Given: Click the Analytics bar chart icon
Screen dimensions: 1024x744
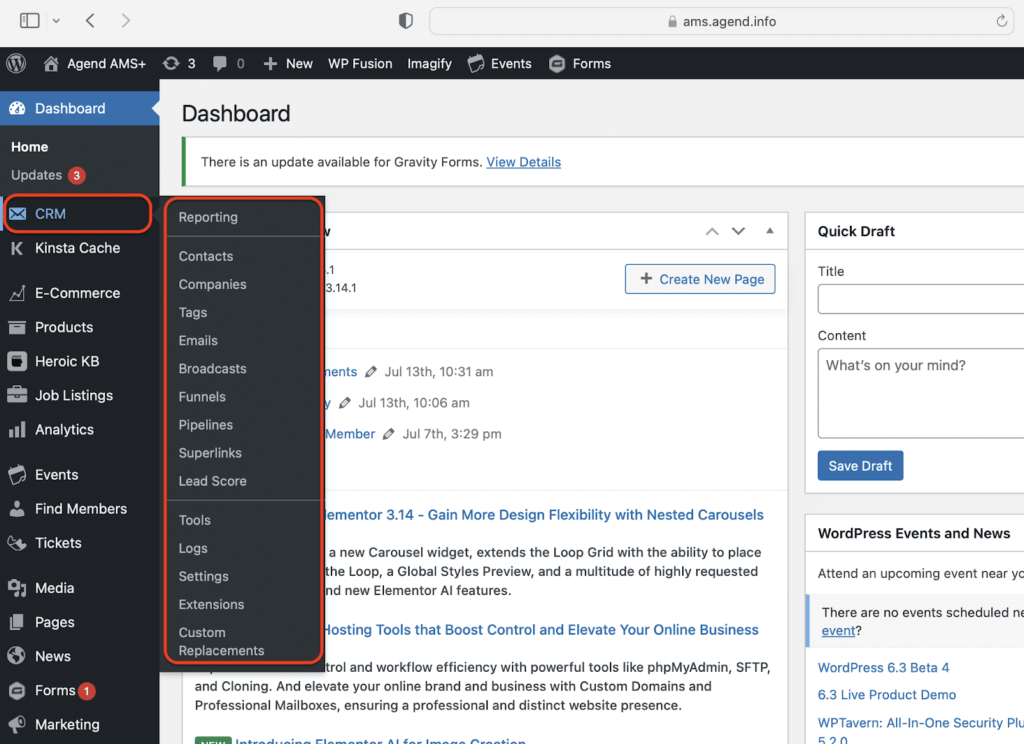Looking at the screenshot, I should [18, 430].
